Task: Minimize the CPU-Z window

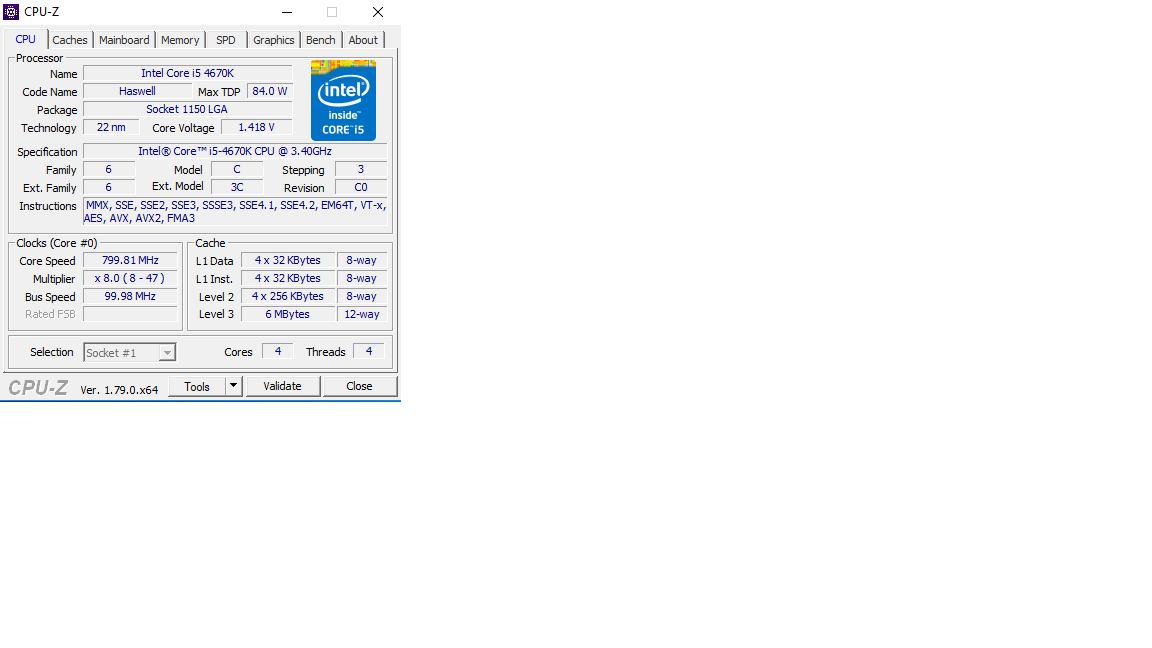Action: pyautogui.click(x=287, y=12)
